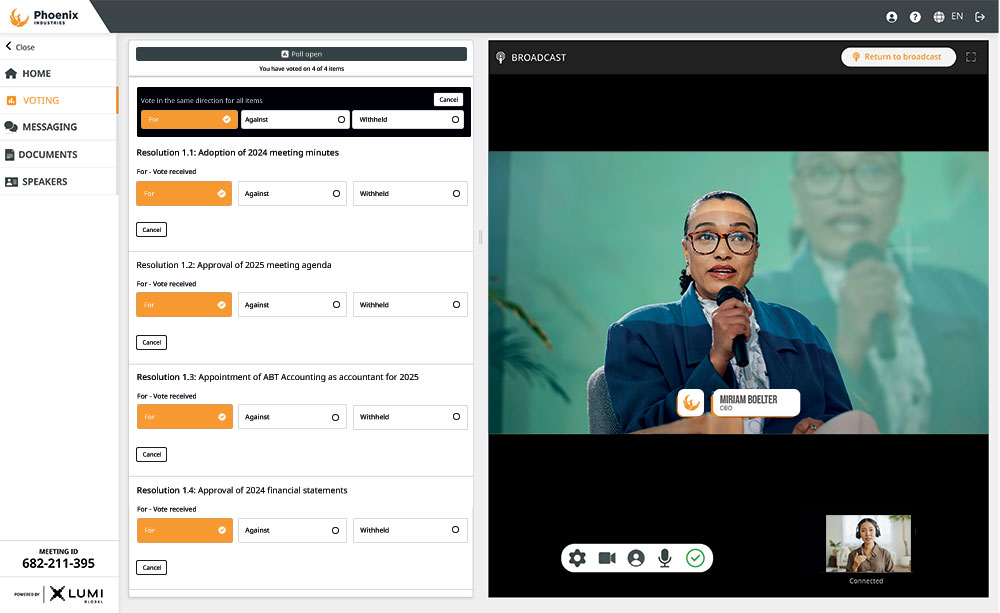Select HOME in the sidebar
1000x613 pixels.
(40, 71)
